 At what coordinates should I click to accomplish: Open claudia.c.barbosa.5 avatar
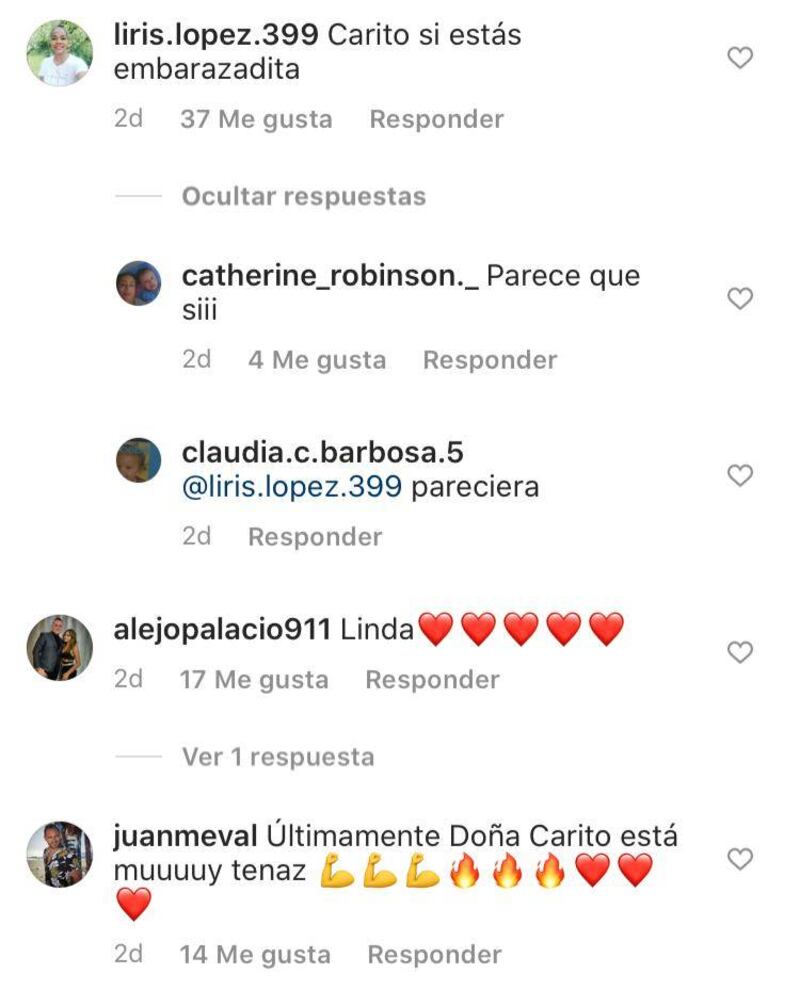pos(139,460)
